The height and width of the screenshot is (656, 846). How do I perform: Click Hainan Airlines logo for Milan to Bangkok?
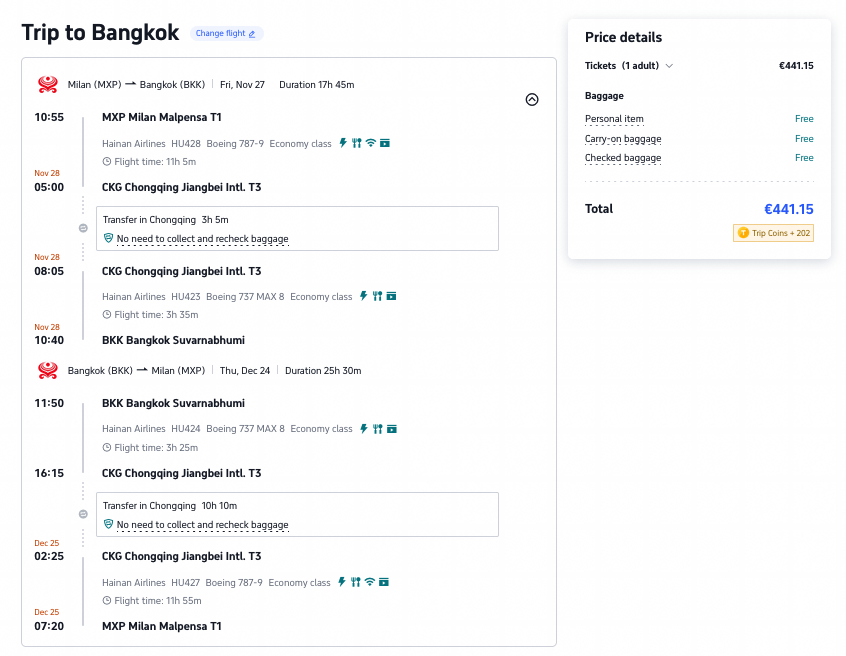(47, 85)
